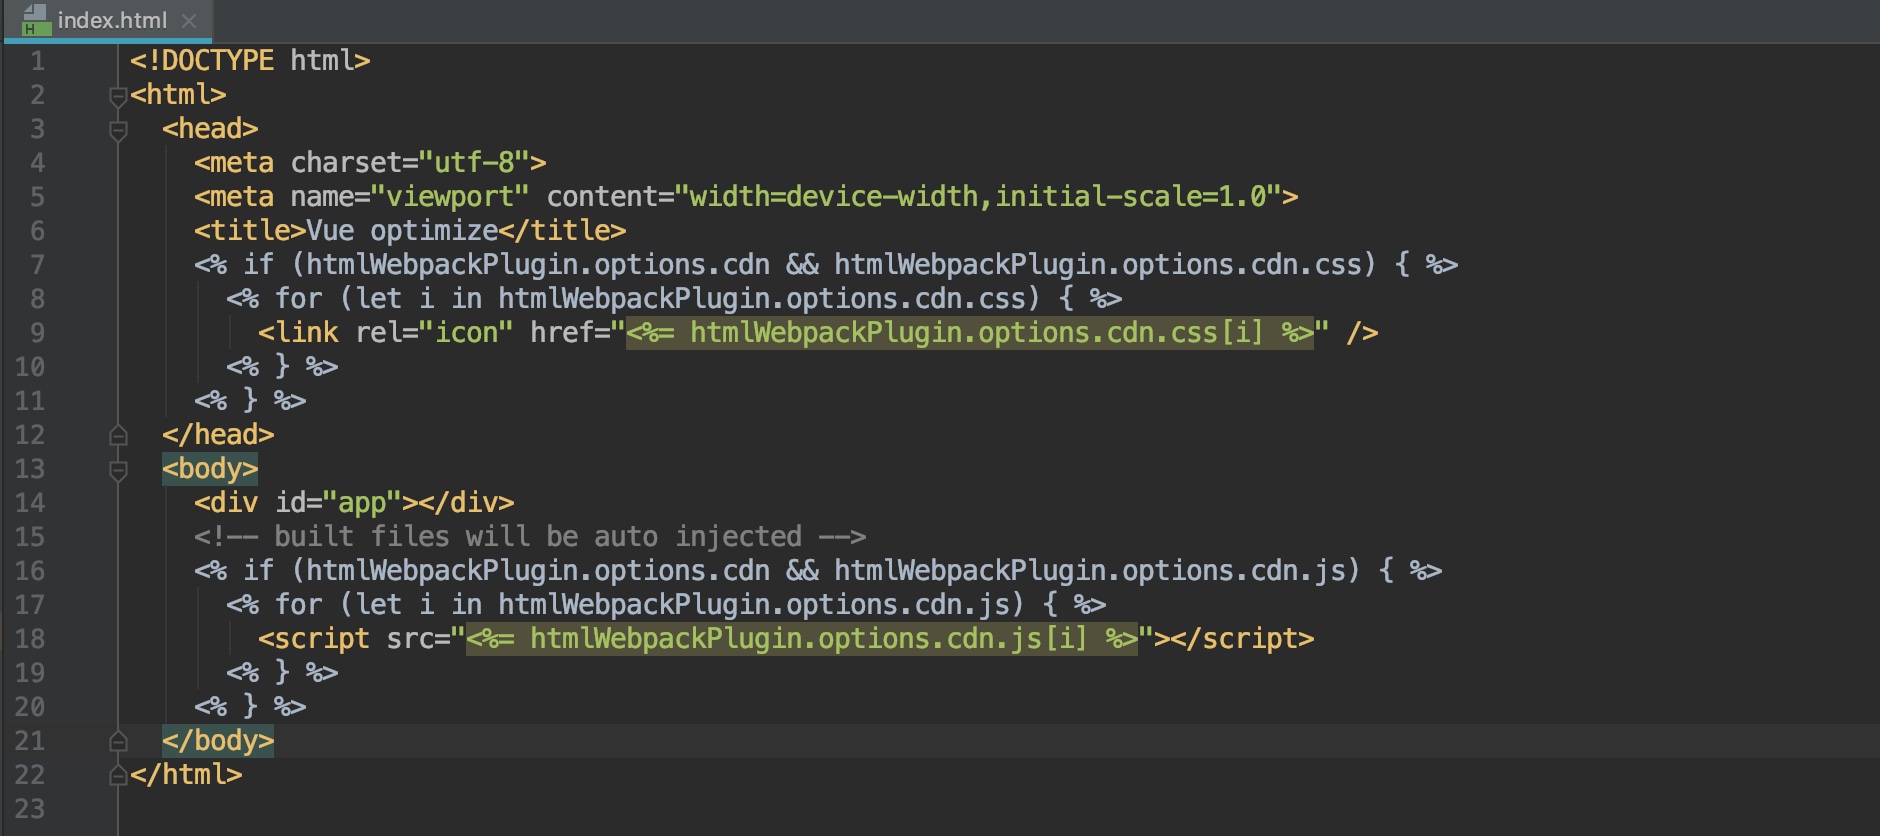The image size is (1880, 836).
Task: Click the rel="icon" attribute of link tag
Action: click(x=434, y=333)
